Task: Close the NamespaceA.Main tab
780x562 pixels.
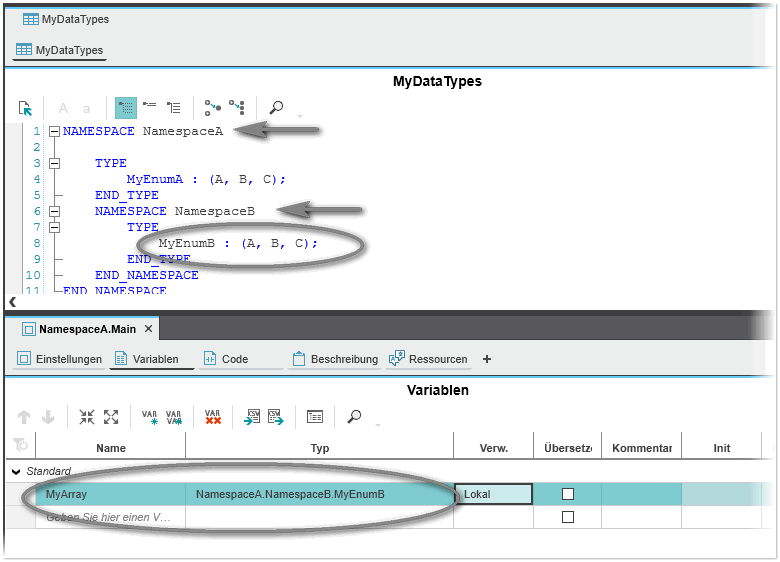Action: point(148,328)
